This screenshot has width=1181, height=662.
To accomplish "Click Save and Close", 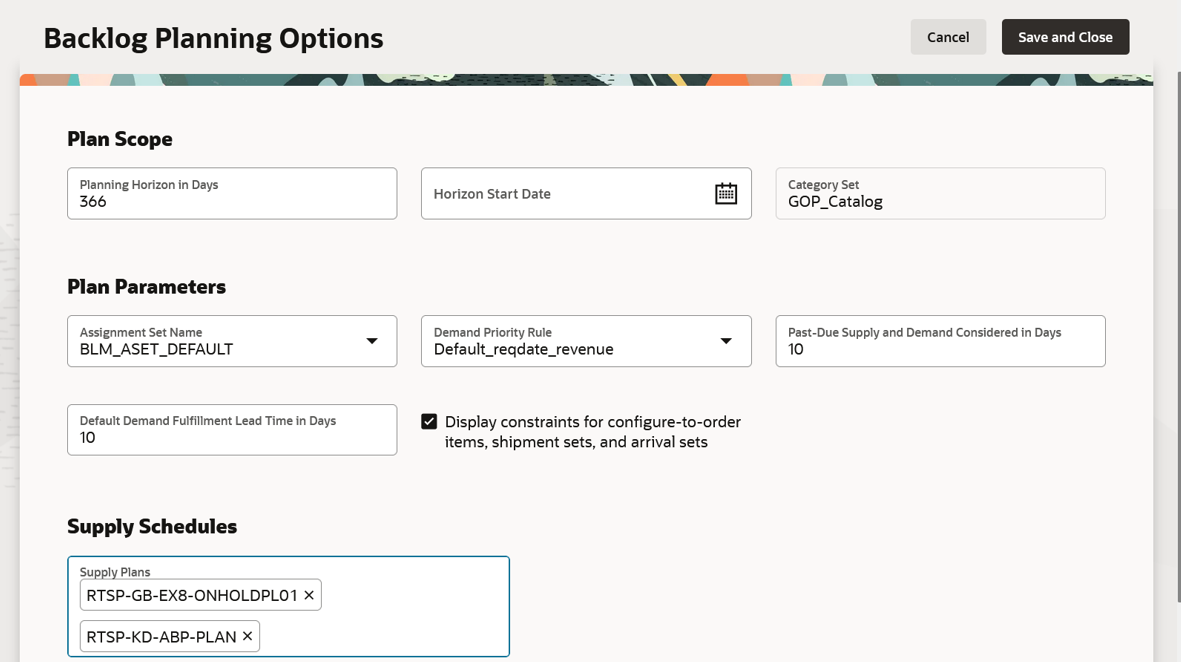I will coord(1065,37).
